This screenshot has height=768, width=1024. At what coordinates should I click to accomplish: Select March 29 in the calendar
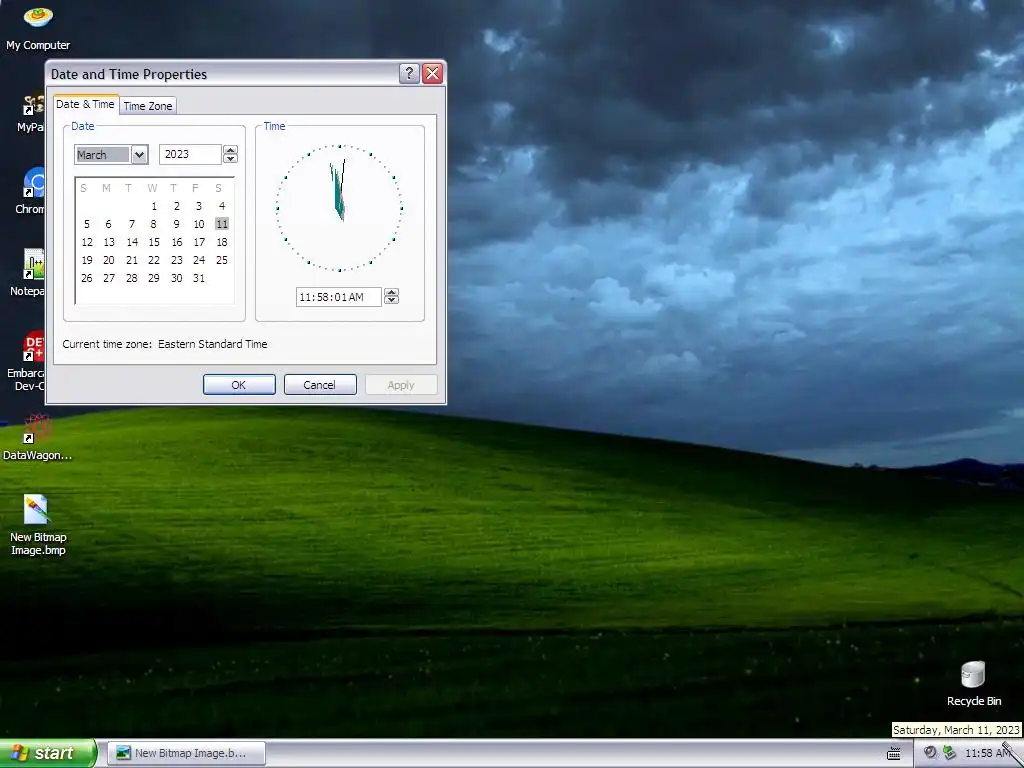tap(154, 278)
